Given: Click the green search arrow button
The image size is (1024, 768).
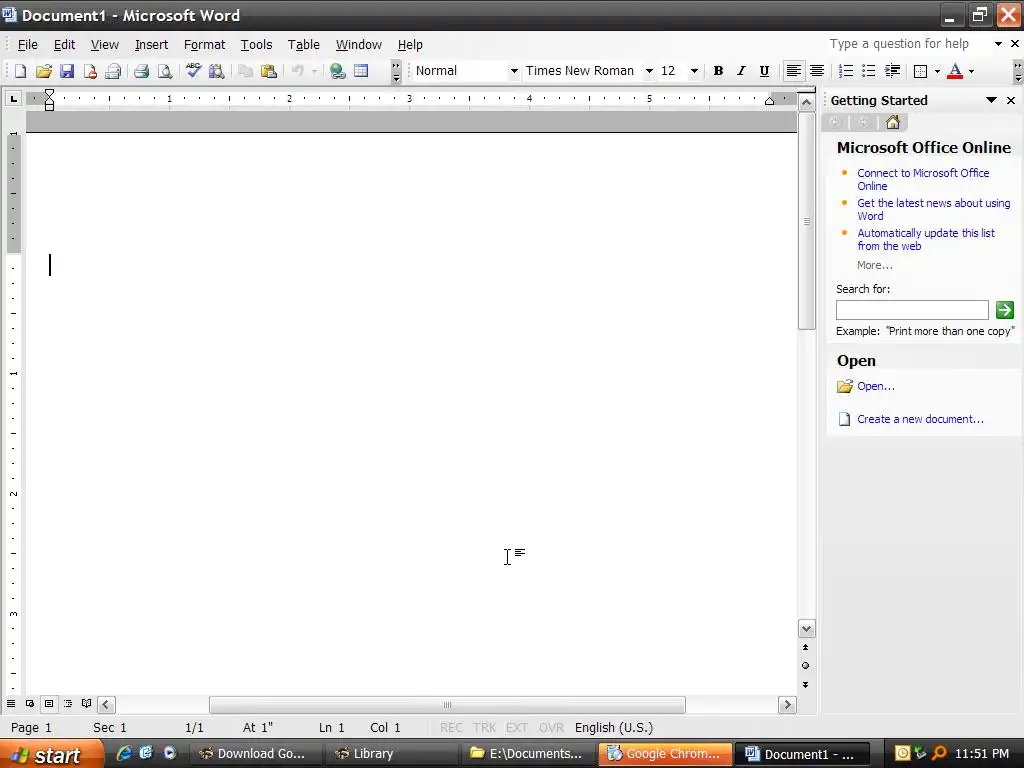Looking at the screenshot, I should pos(1004,310).
